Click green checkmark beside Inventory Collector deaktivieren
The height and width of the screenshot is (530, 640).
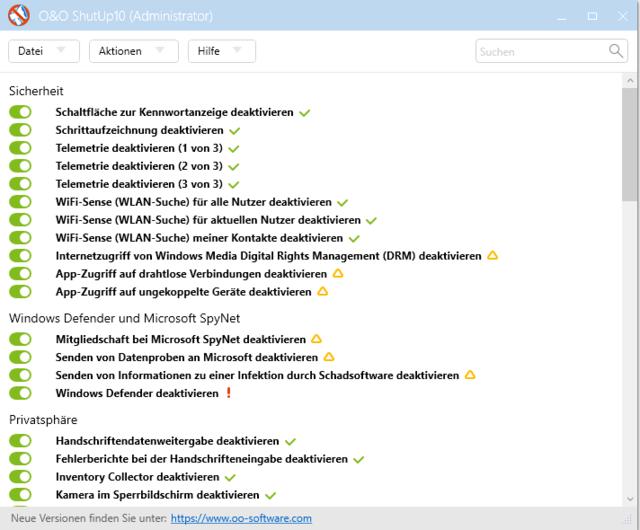(230, 478)
